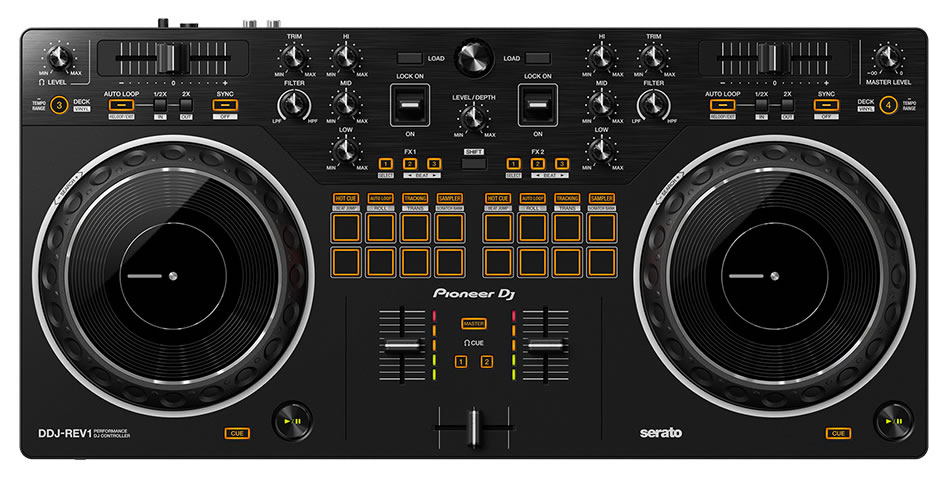Select FX1 effect button 3

434,164
